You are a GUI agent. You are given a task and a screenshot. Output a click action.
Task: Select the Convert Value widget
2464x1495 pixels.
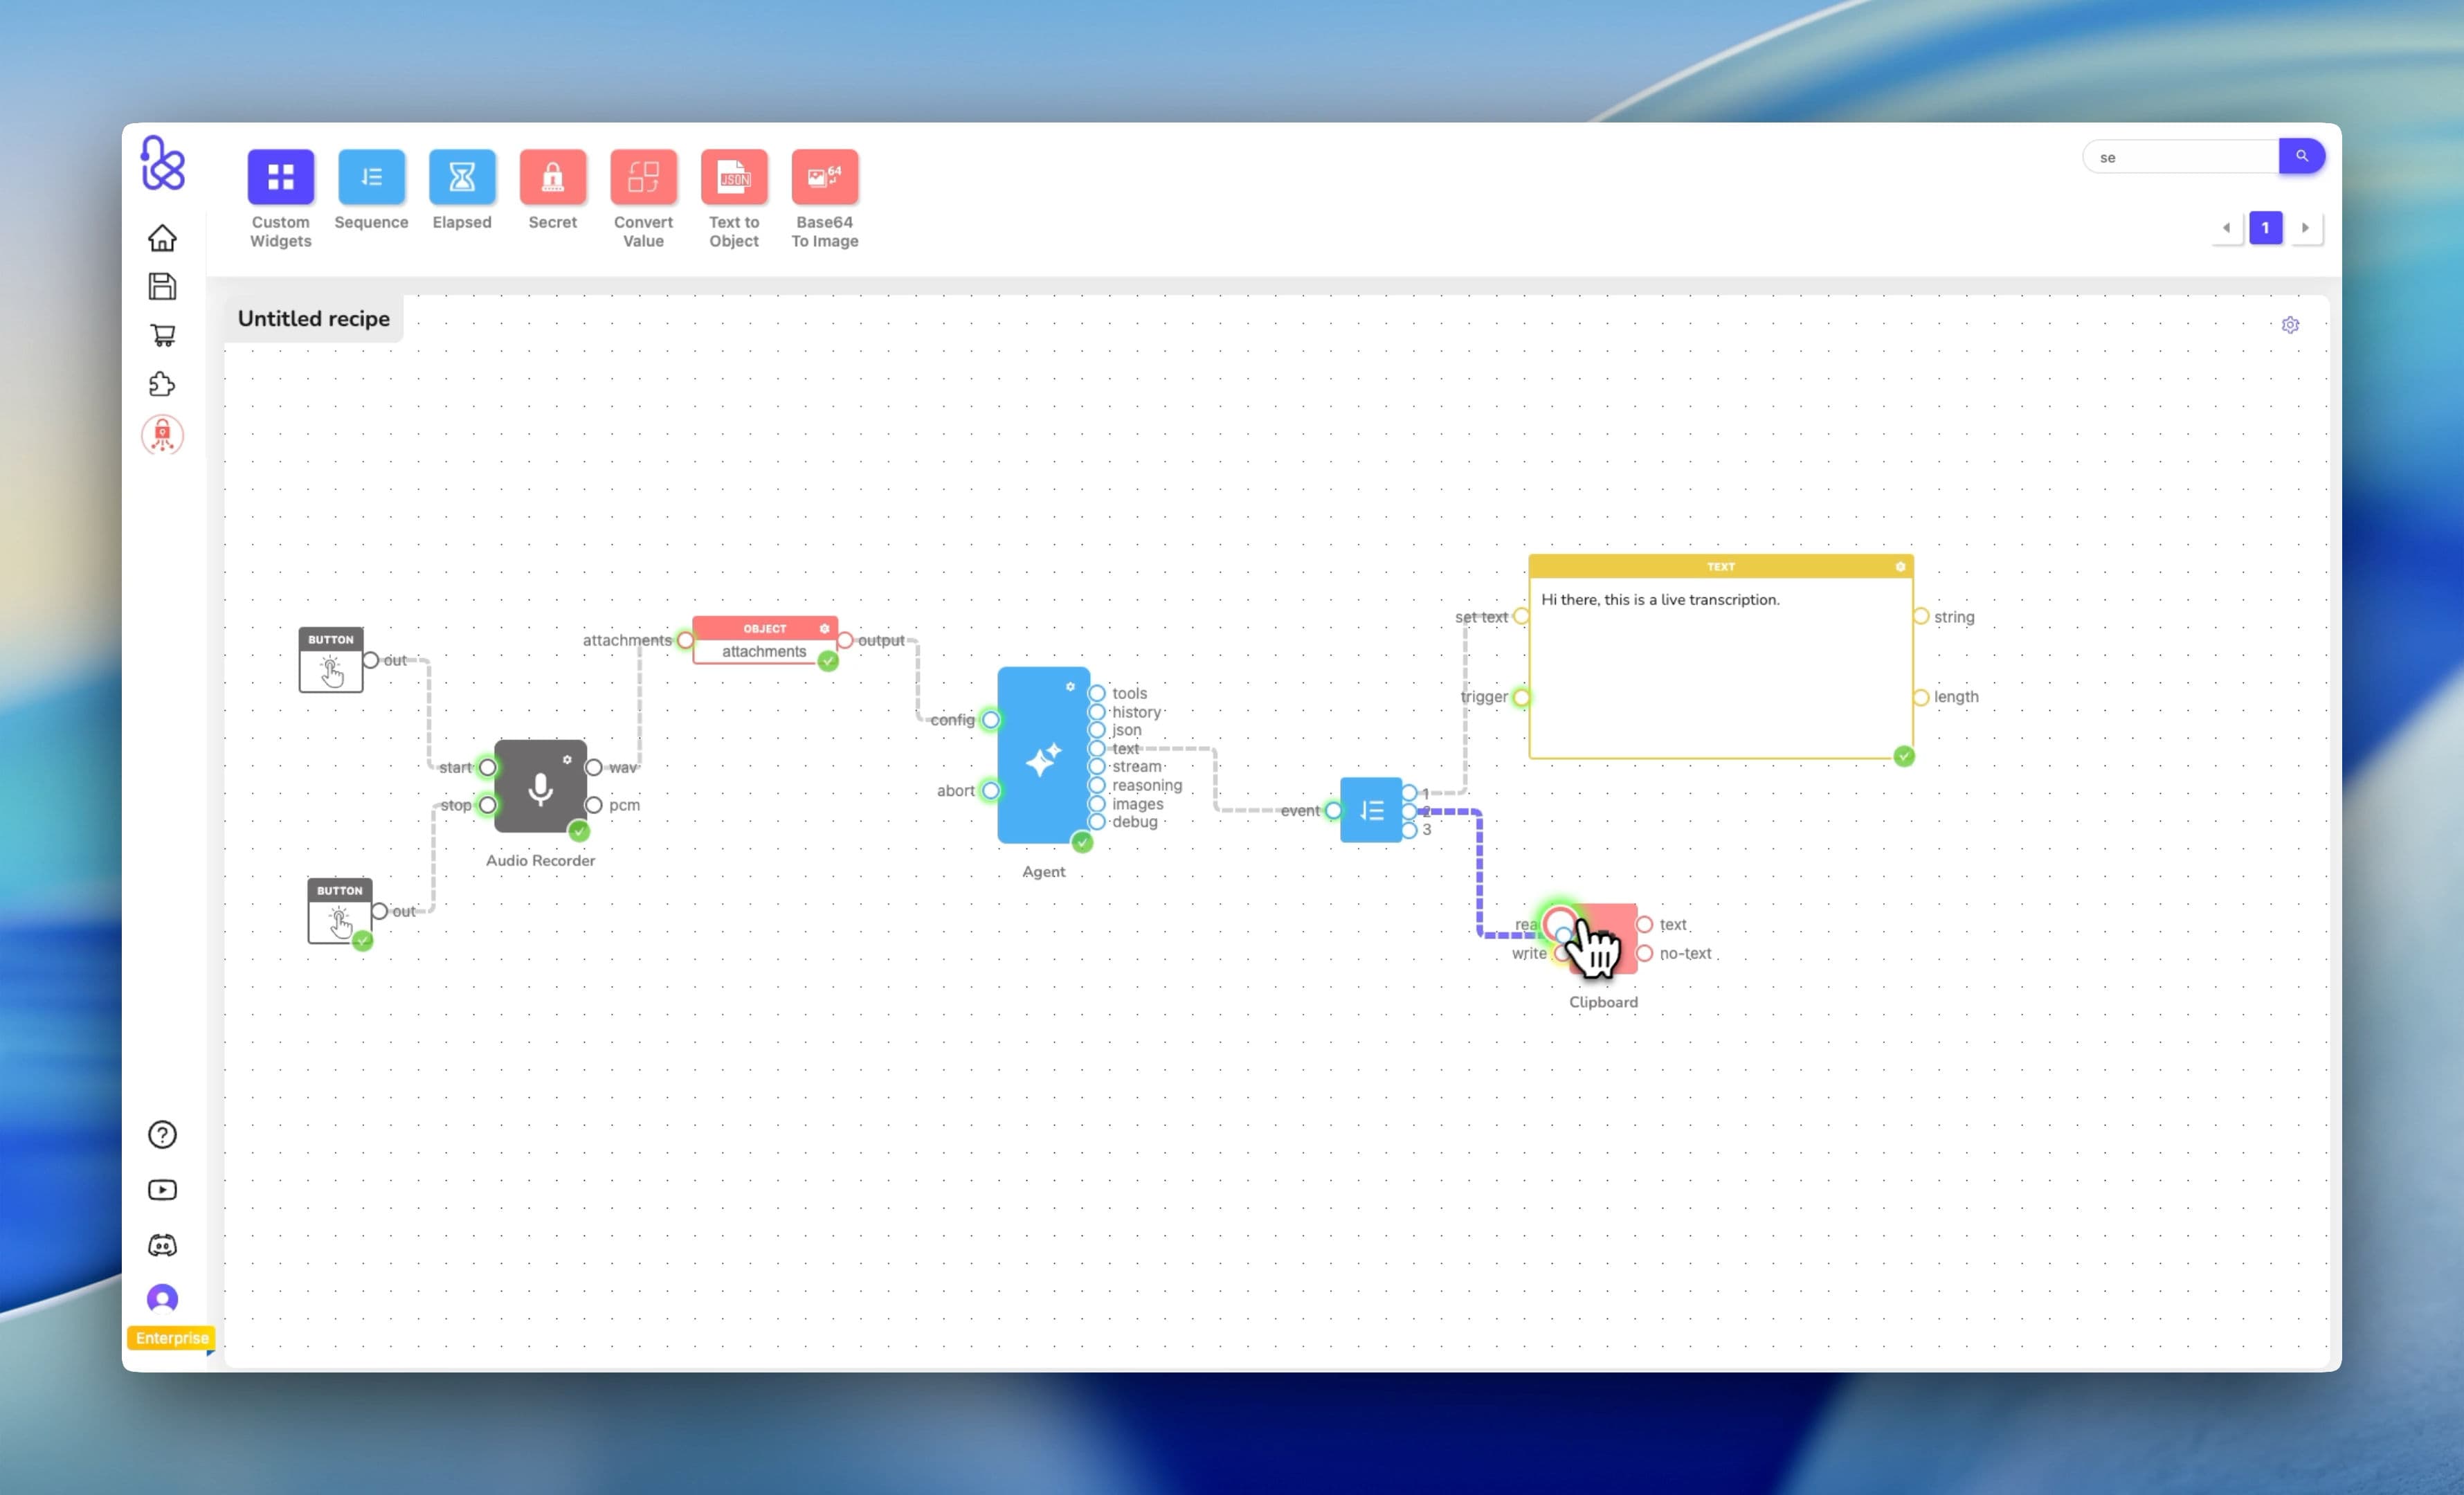(x=643, y=178)
